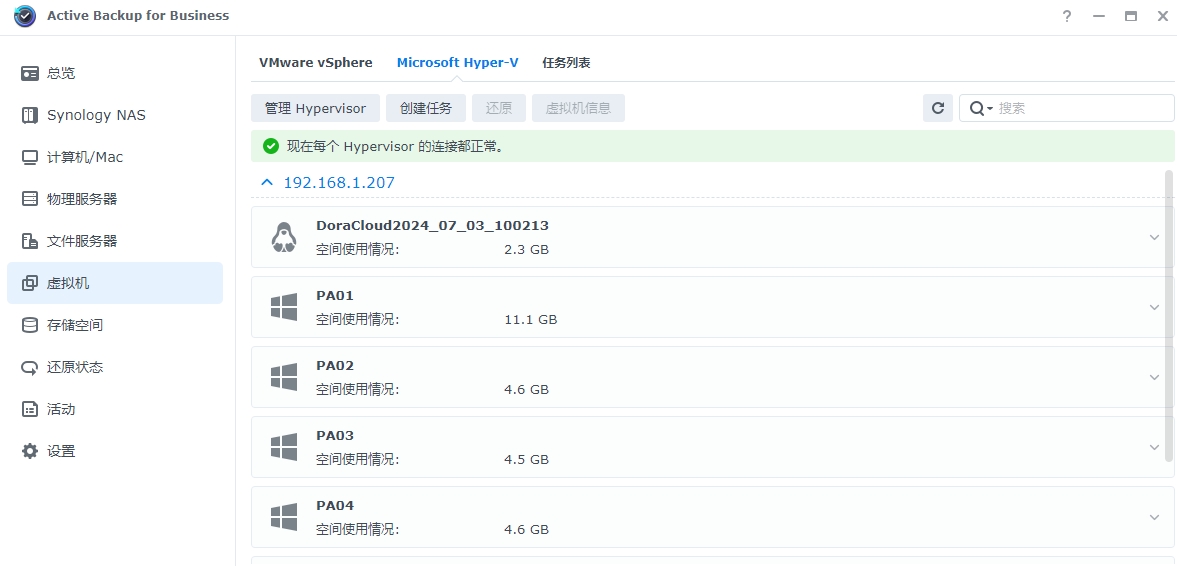Open 物理服务器 physical server section
This screenshot has width=1177, height=566.
click(x=82, y=199)
